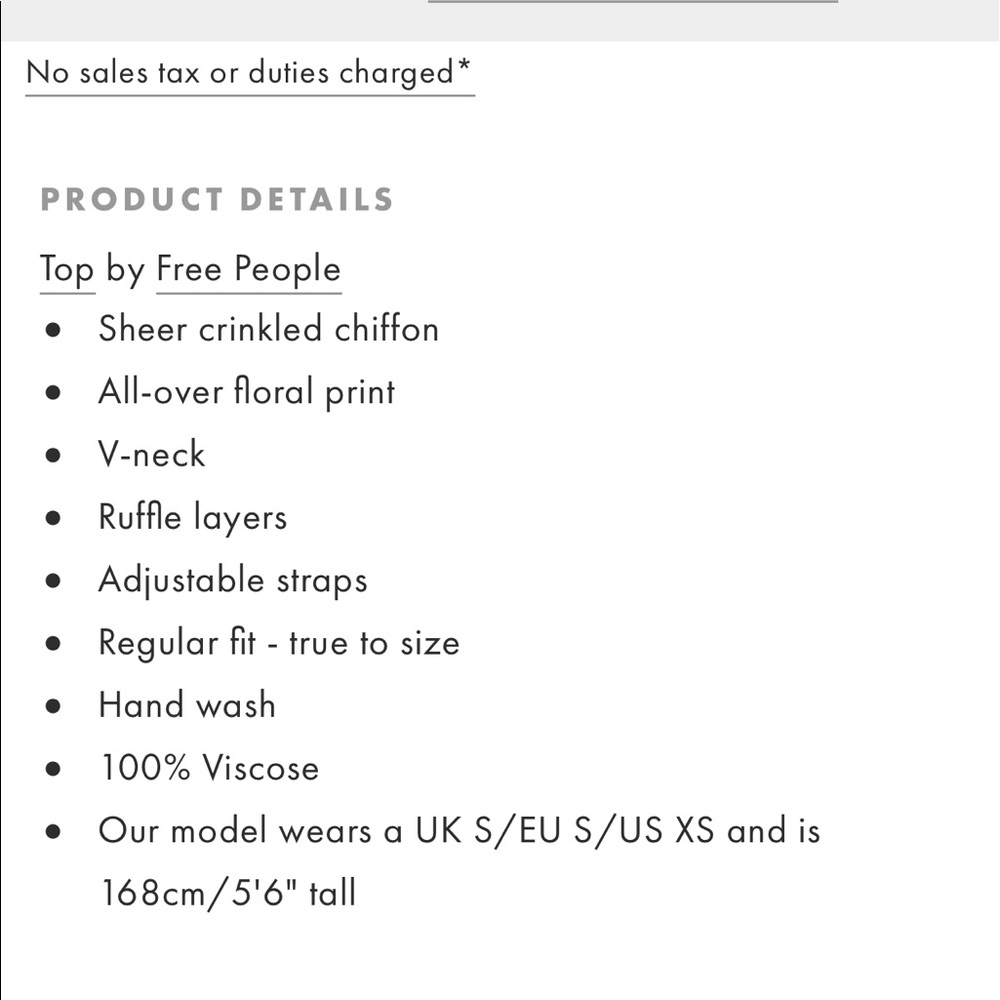Click the "No sales tax or duties charged" link

click(249, 73)
